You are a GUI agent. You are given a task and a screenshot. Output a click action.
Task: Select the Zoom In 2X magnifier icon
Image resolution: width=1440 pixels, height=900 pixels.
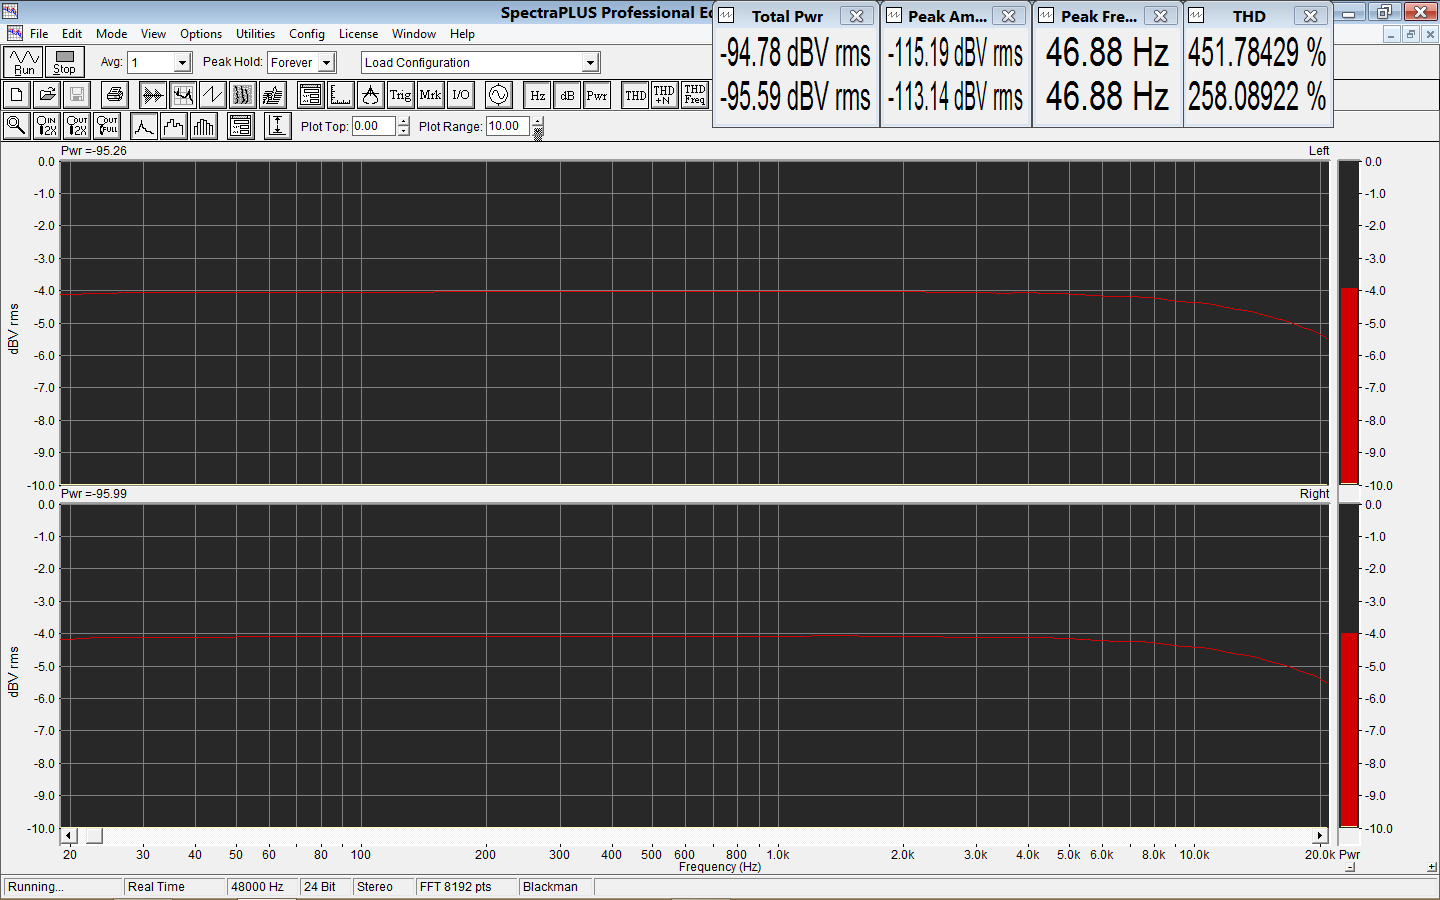(x=47, y=126)
